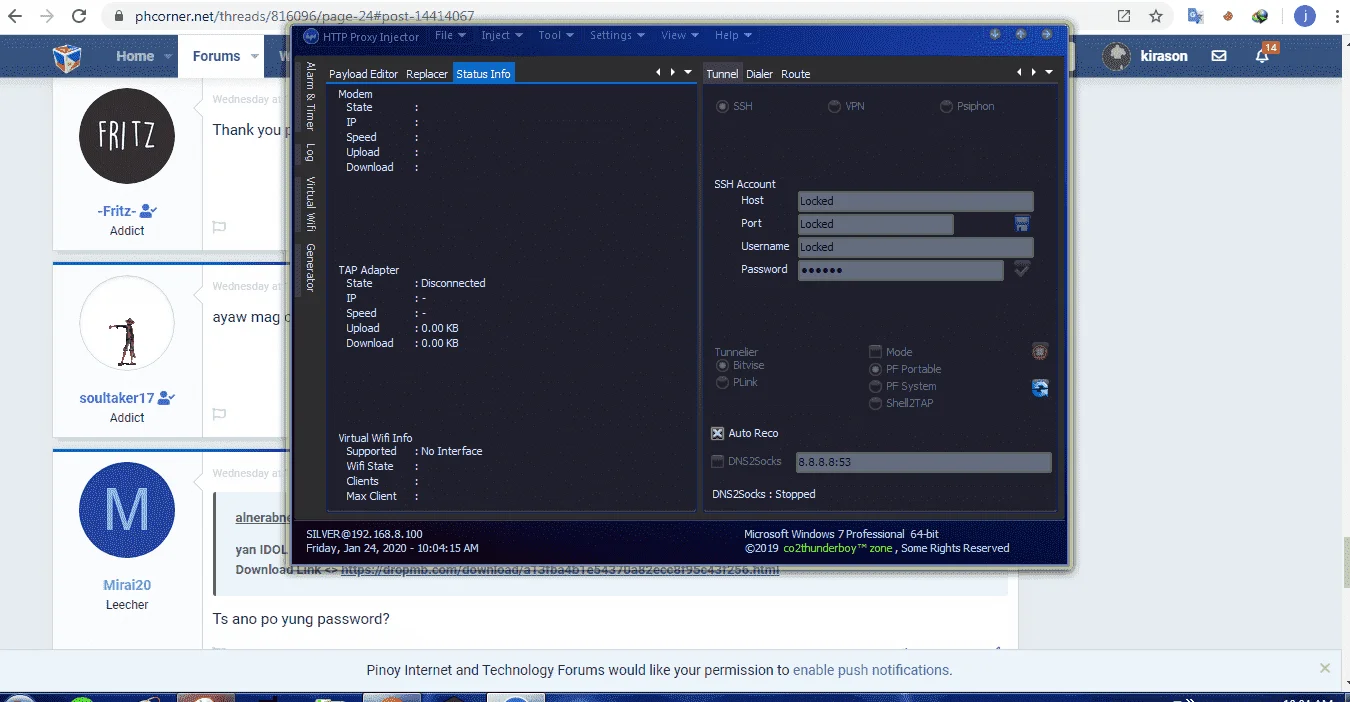1350x702 pixels.
Task: Open the Help dropdown menu
Action: click(732, 35)
